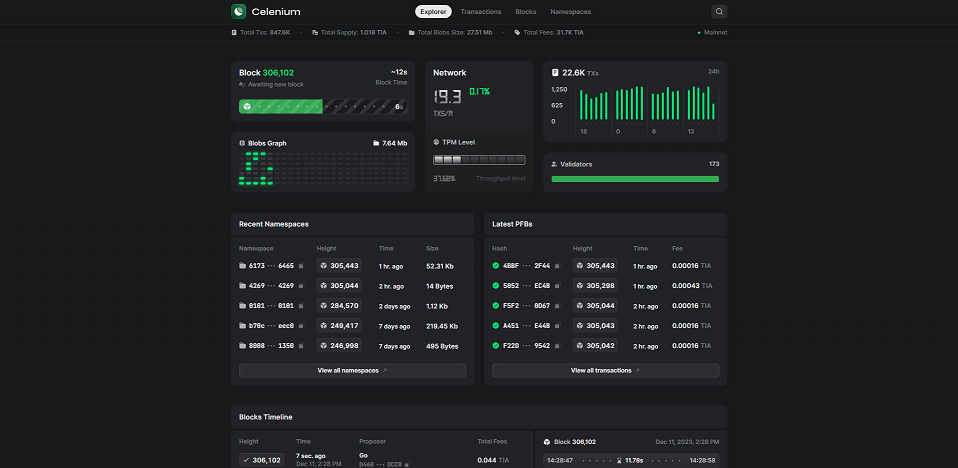Click the 0.17% network change value

(x=480, y=92)
